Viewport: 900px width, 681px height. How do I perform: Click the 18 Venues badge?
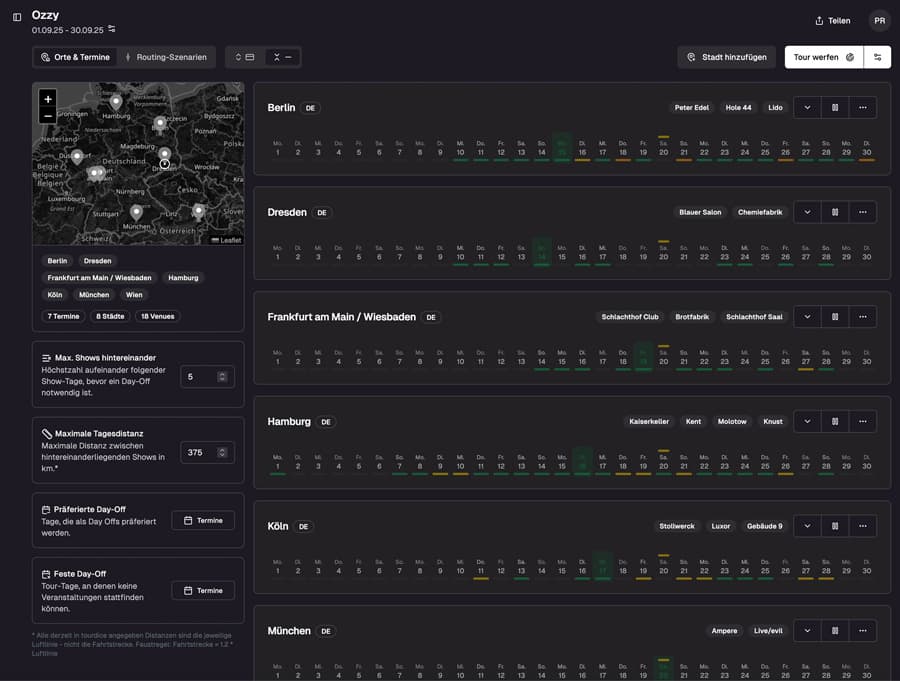pos(157,316)
